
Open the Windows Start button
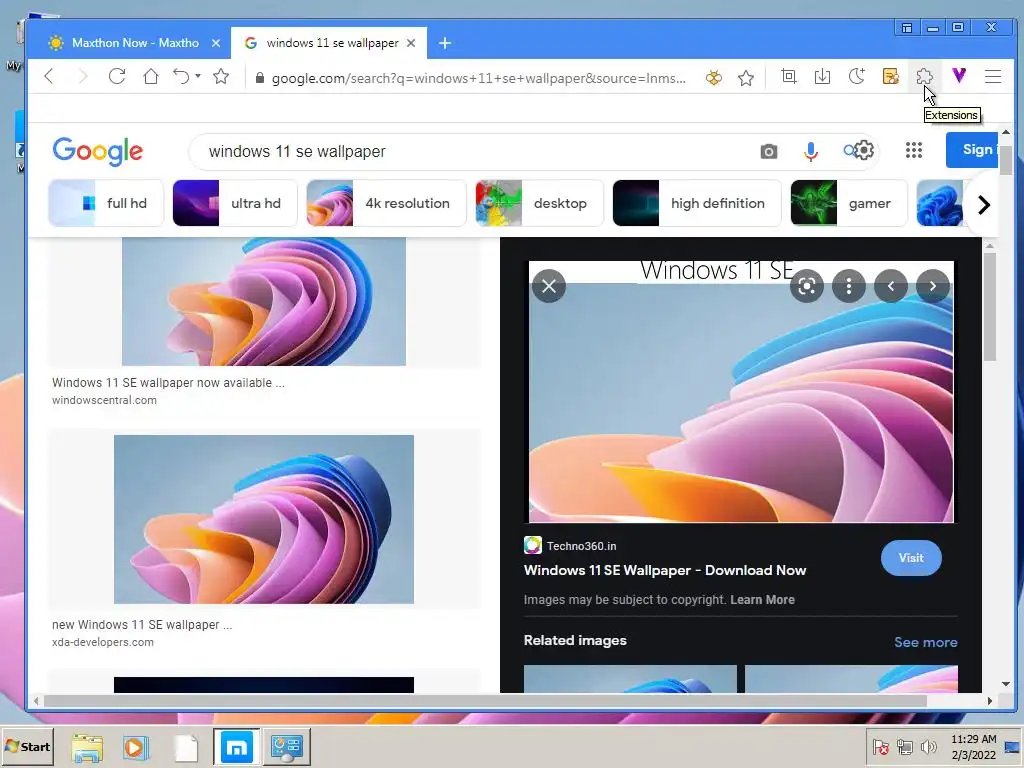[27, 746]
